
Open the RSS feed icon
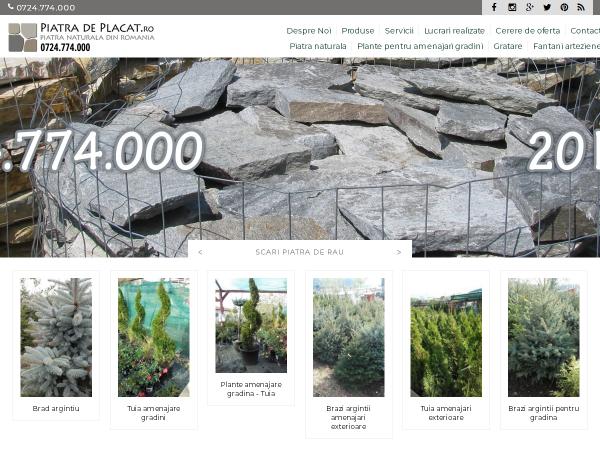point(581,7)
